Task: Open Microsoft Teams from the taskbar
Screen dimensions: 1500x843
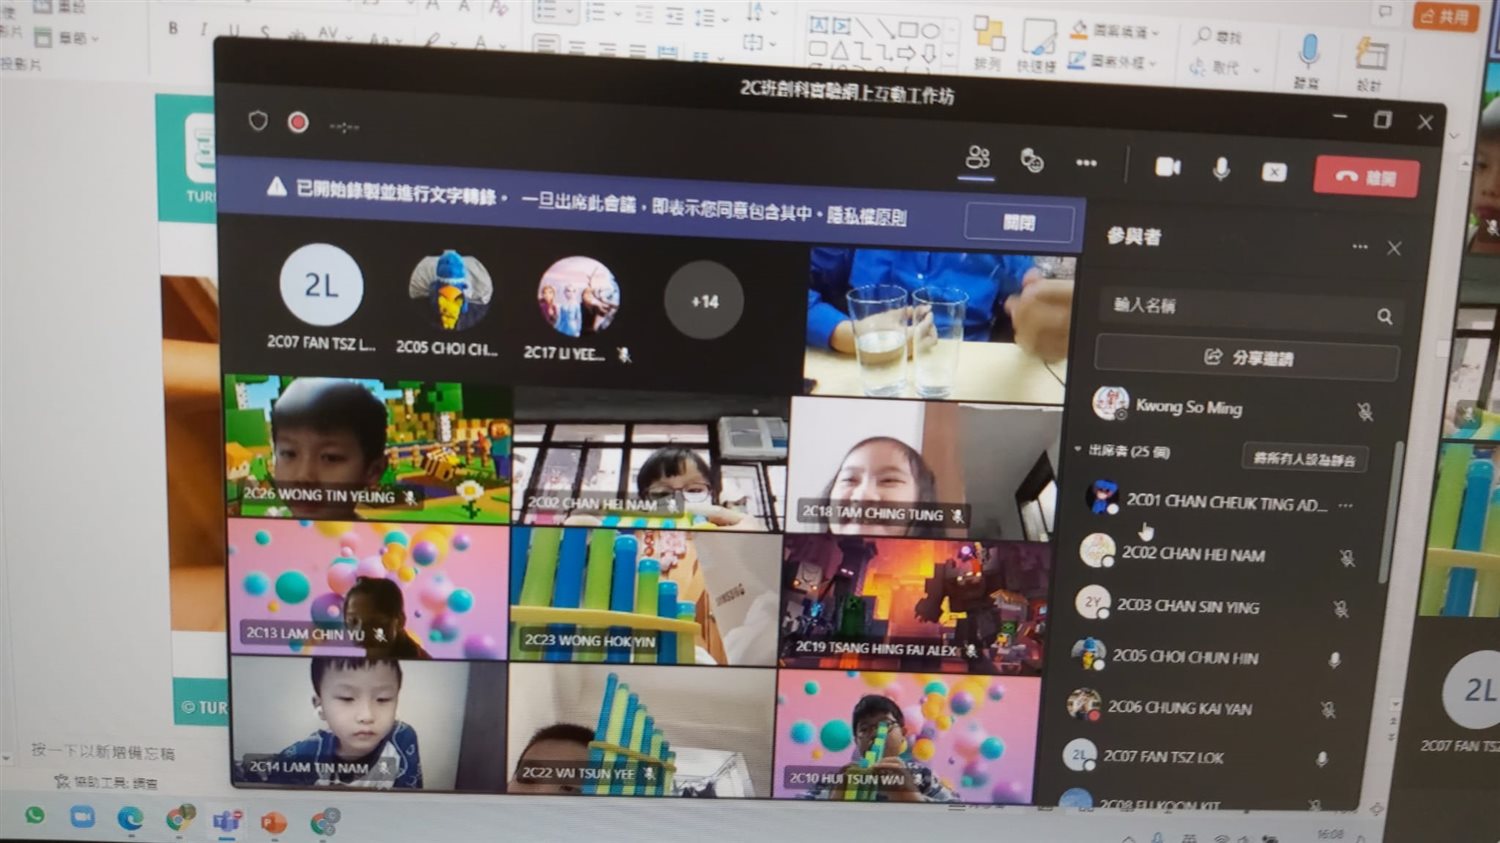Action: [x=226, y=822]
